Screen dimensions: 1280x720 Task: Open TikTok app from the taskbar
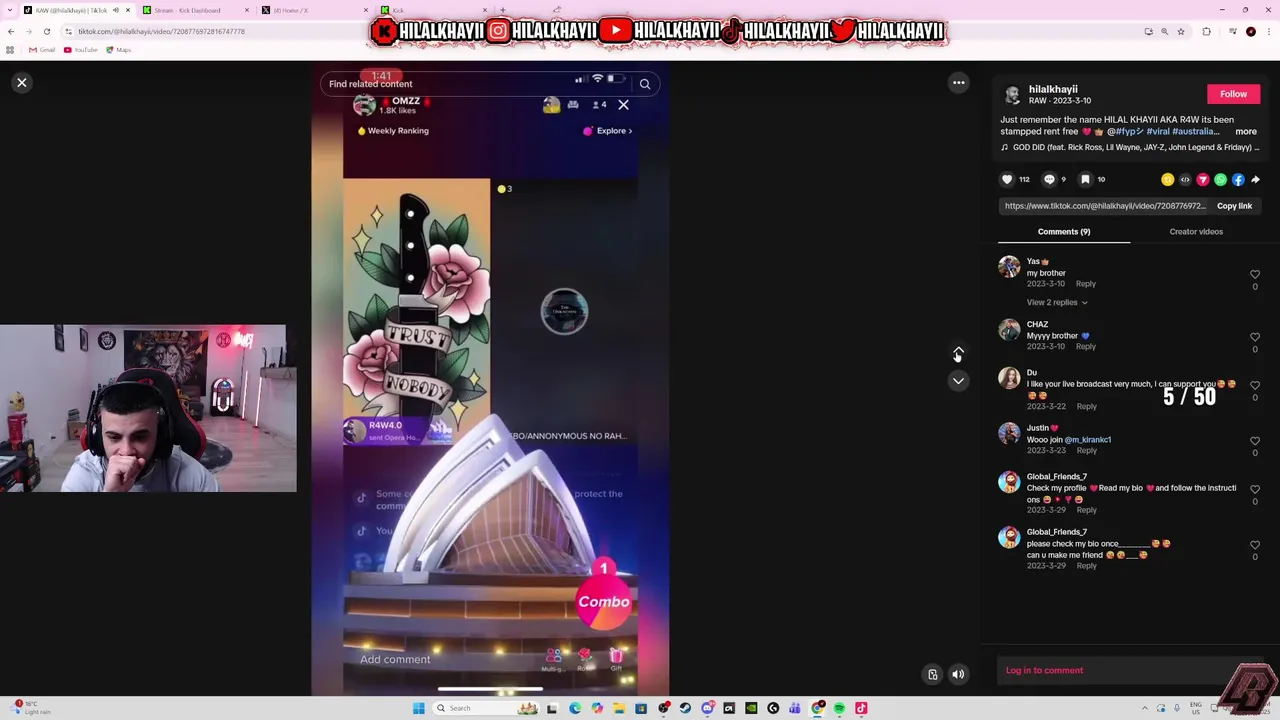pyautogui.click(x=860, y=708)
